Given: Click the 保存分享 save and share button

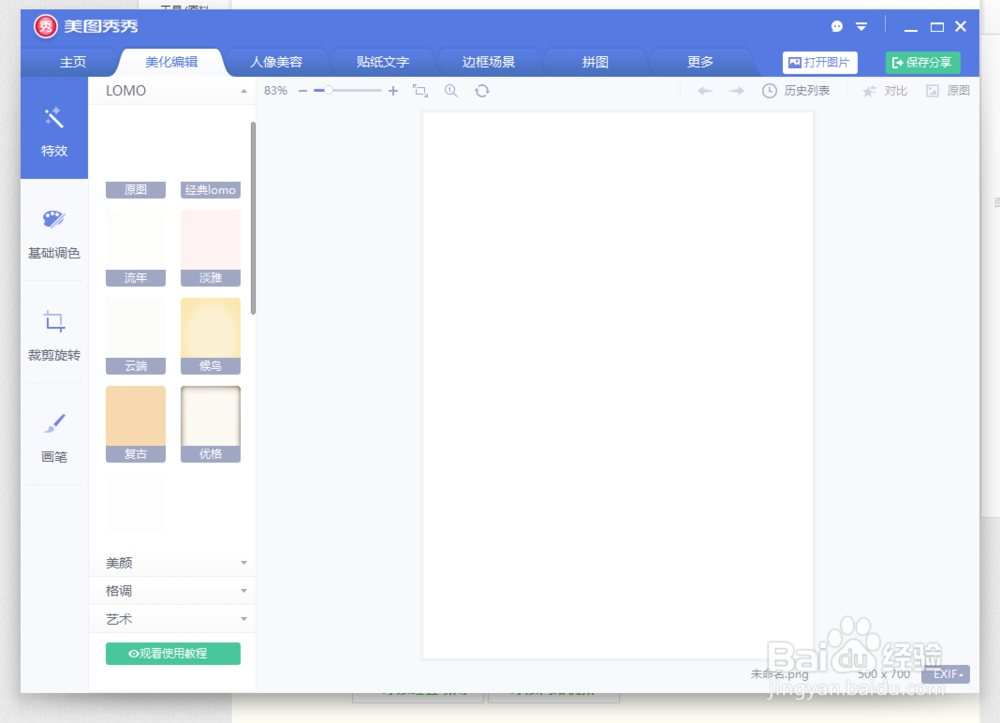Looking at the screenshot, I should point(922,61).
